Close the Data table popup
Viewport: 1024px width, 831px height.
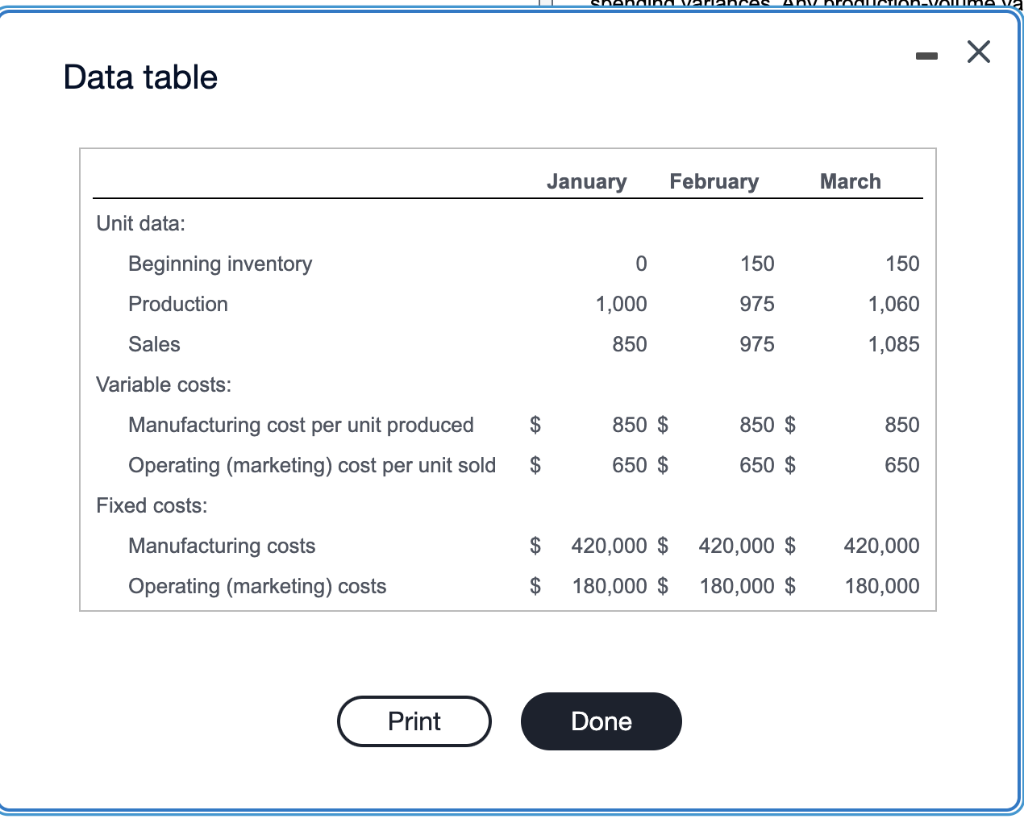[x=977, y=52]
